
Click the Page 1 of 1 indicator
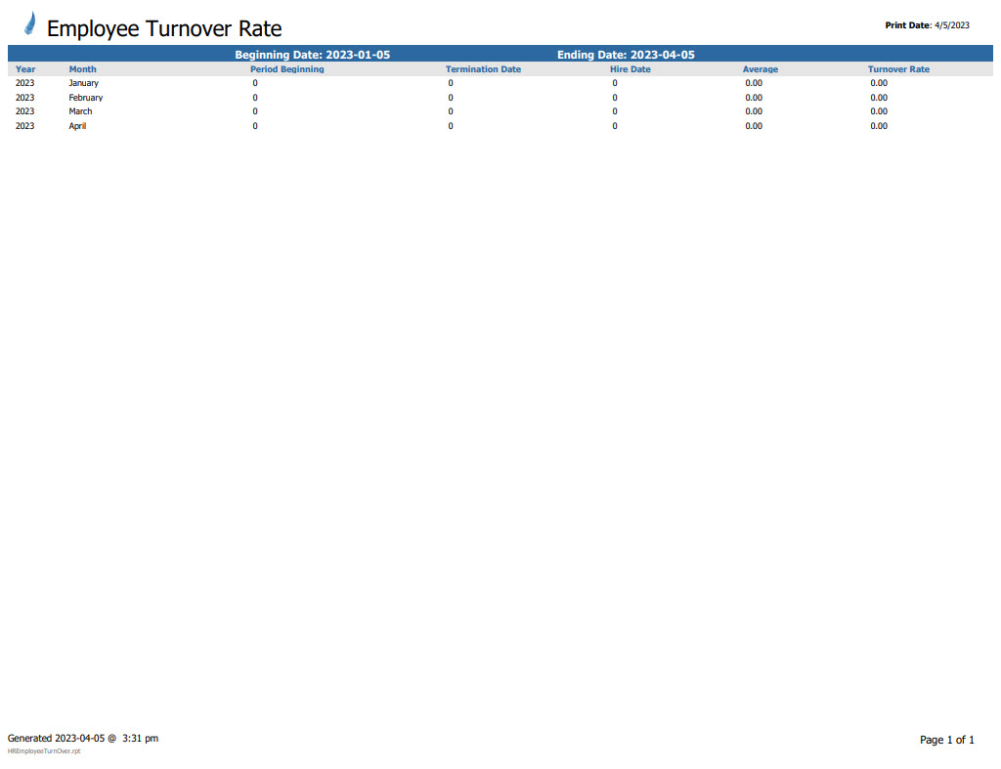[x=946, y=740]
